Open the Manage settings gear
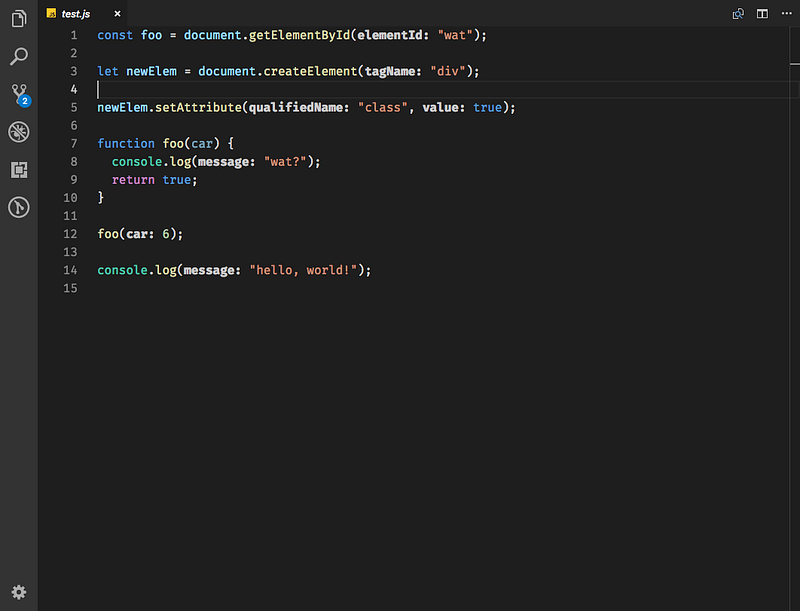 coord(19,591)
